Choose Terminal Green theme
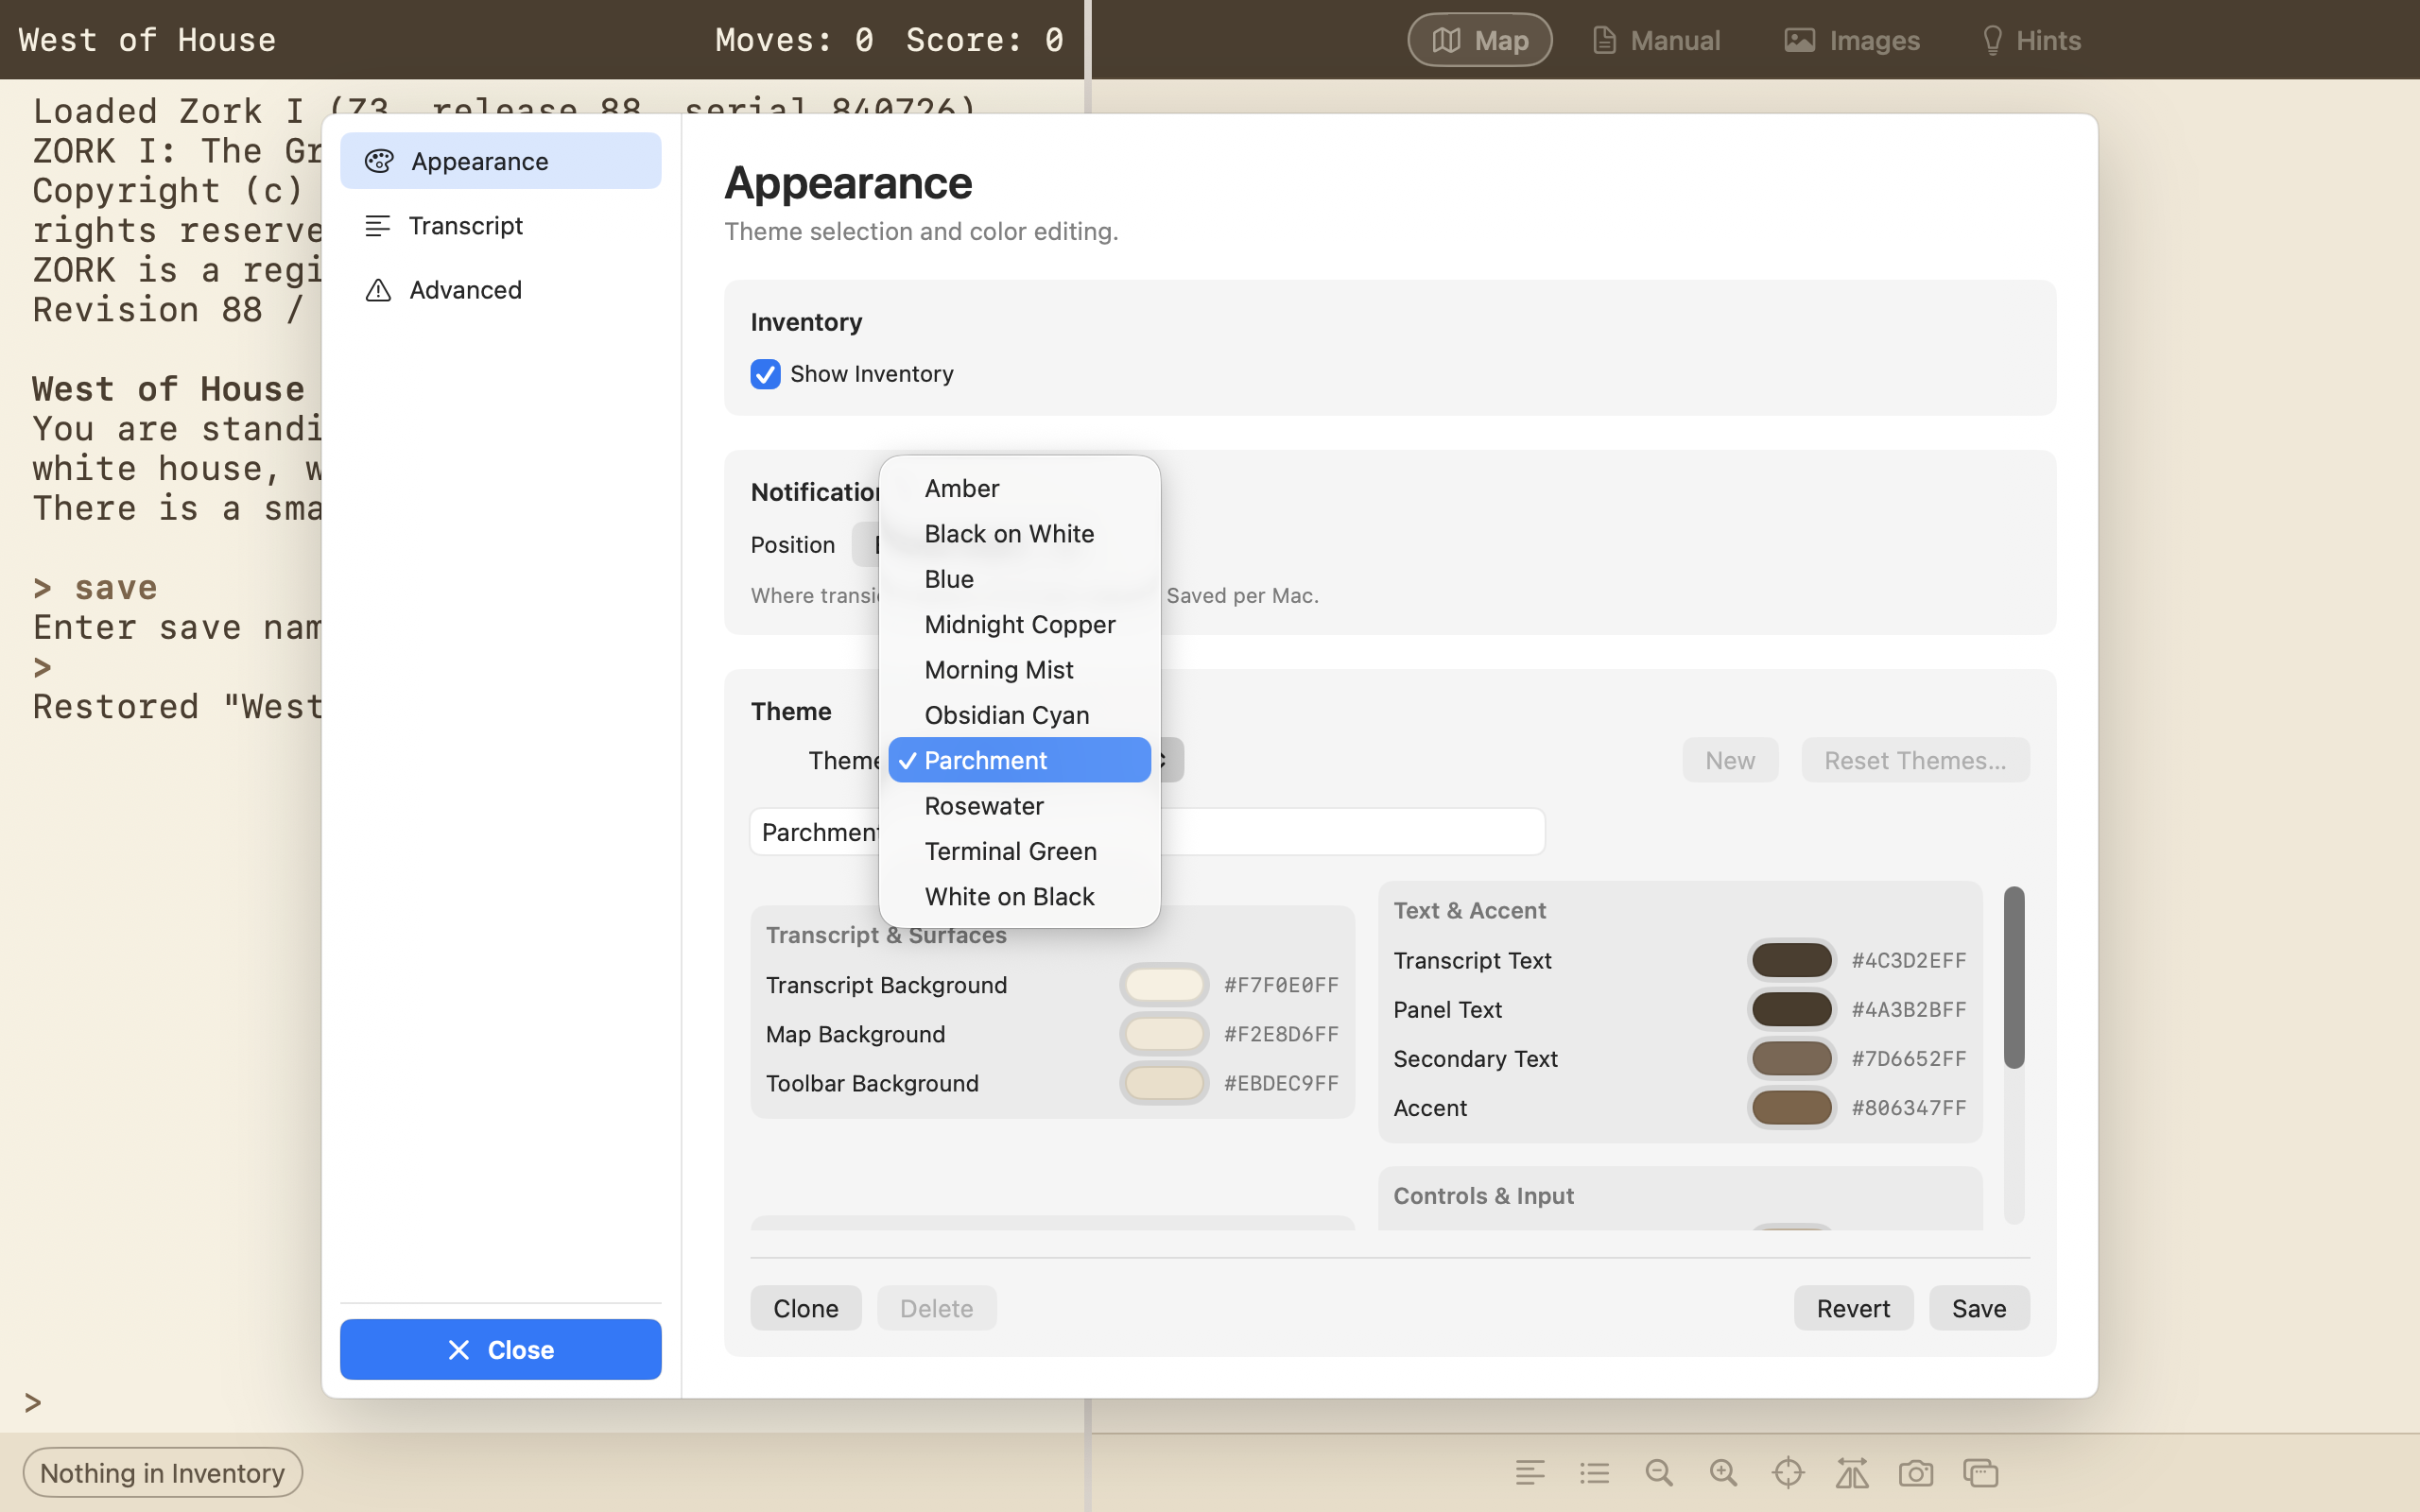 pyautogui.click(x=1019, y=851)
